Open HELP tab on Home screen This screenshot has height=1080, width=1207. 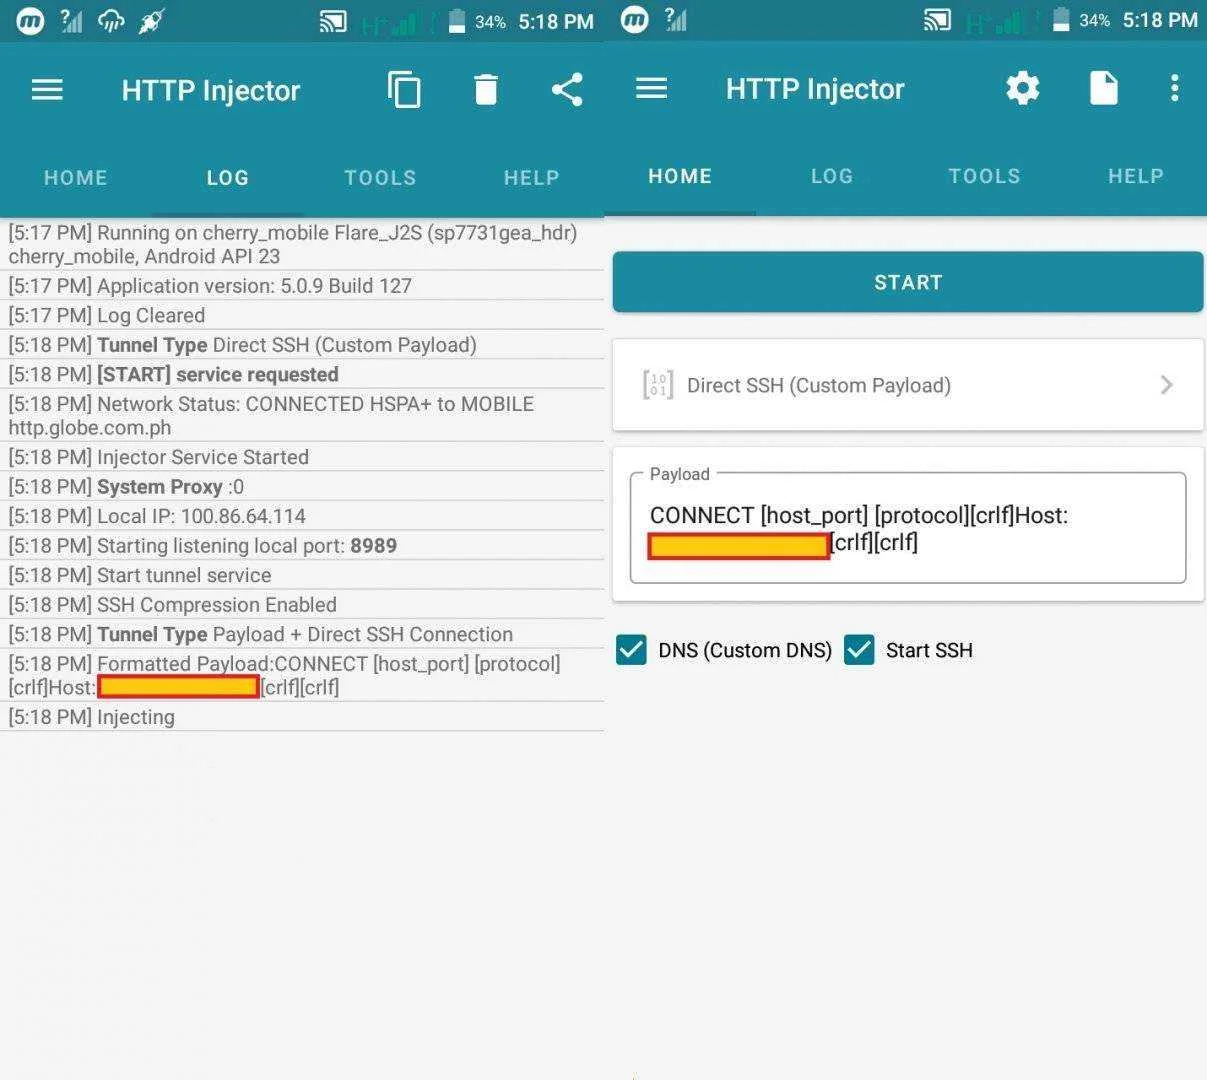pyautogui.click(x=1136, y=176)
